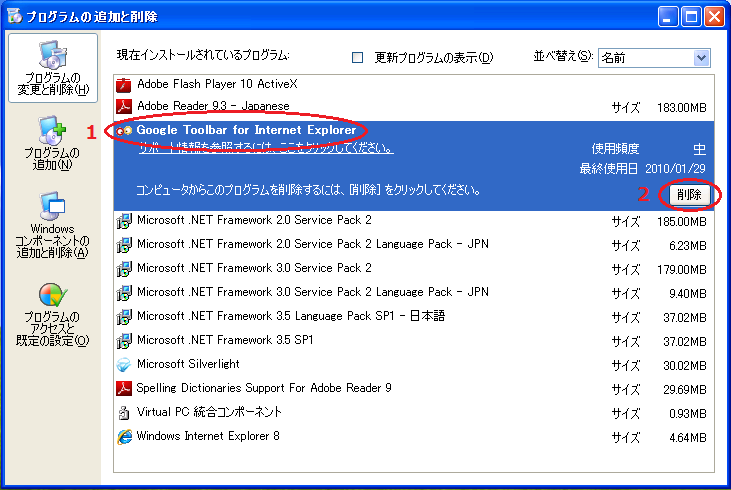Screen dimensions: 731x490
Task: Select .NET Framework 3.0 Service Pack 2 entry
Action: pyautogui.click(x=254, y=268)
